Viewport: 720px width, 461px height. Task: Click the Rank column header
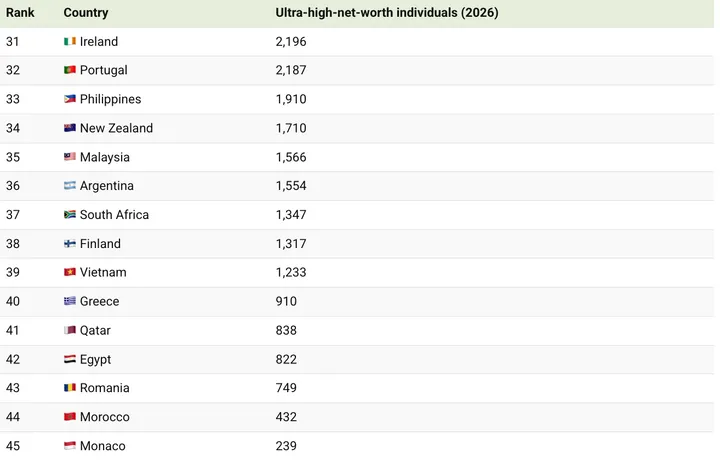coord(20,12)
